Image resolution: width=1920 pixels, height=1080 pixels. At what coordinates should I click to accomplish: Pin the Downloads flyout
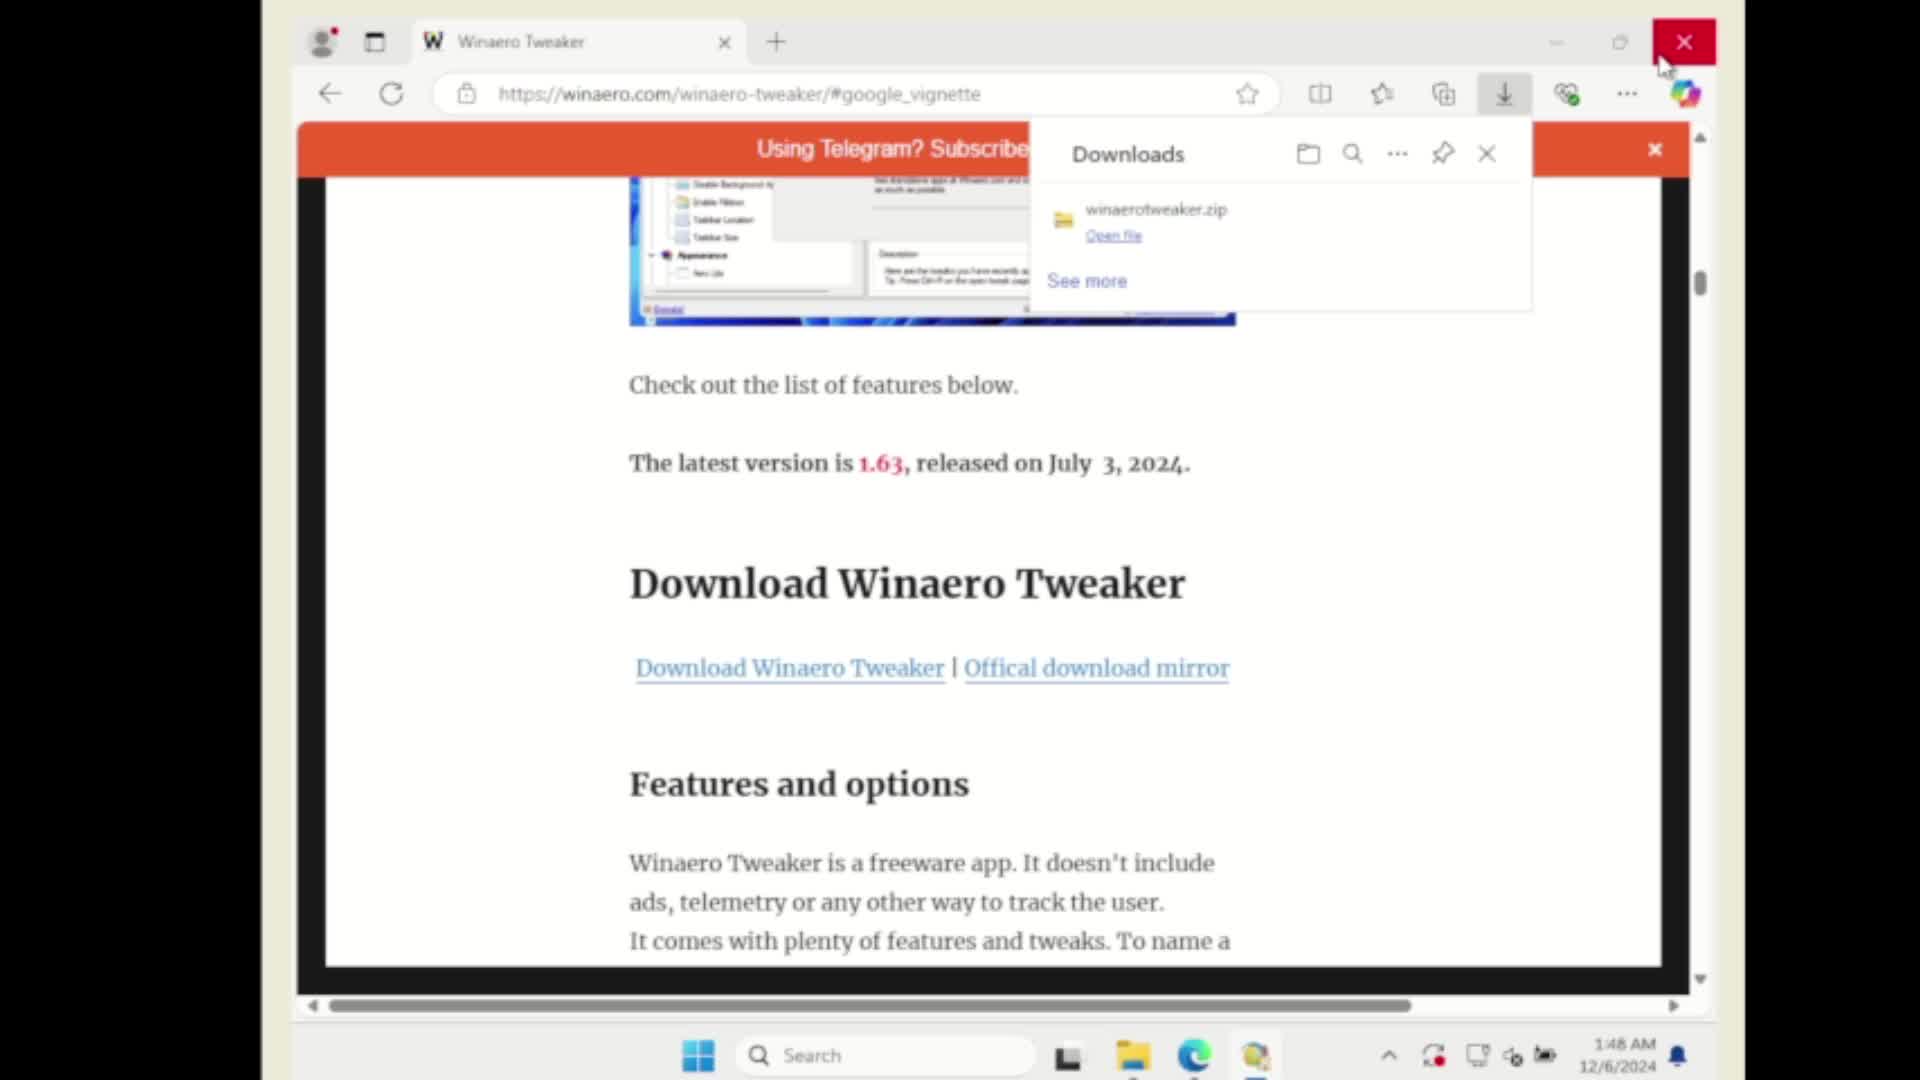point(1442,153)
